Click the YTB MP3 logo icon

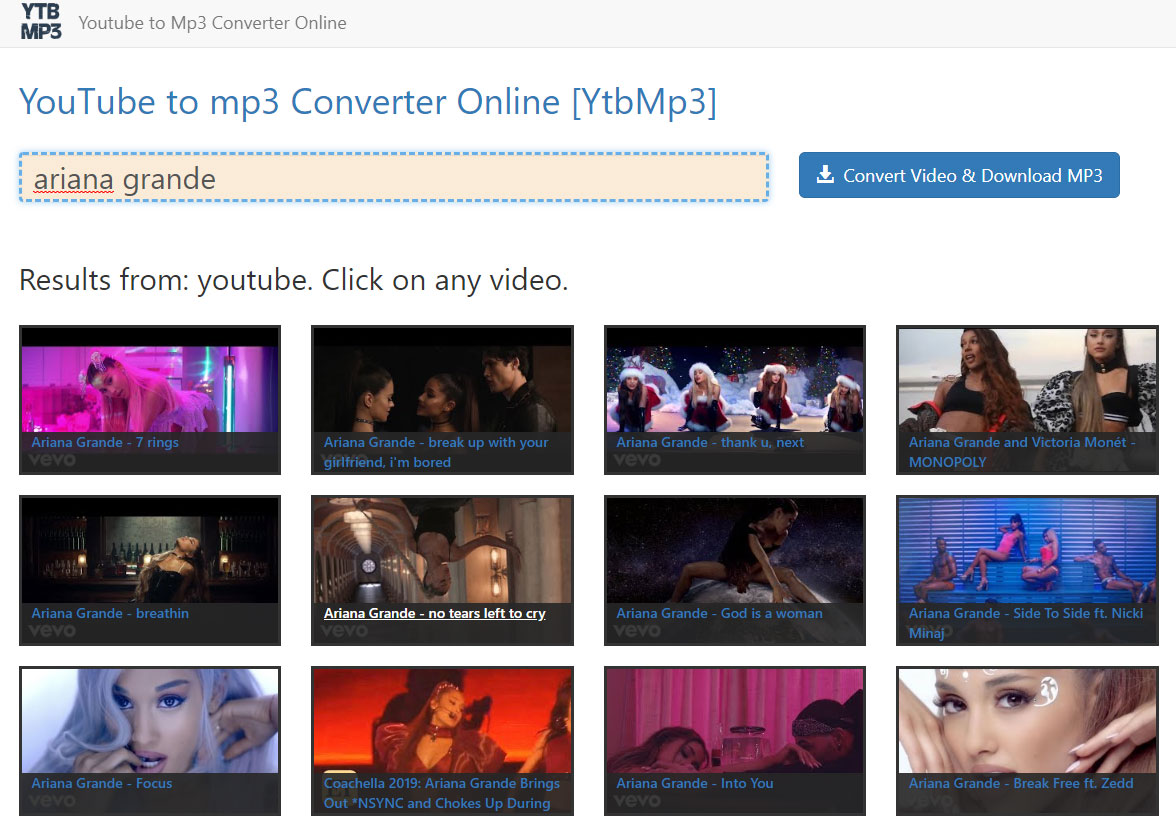[41, 21]
